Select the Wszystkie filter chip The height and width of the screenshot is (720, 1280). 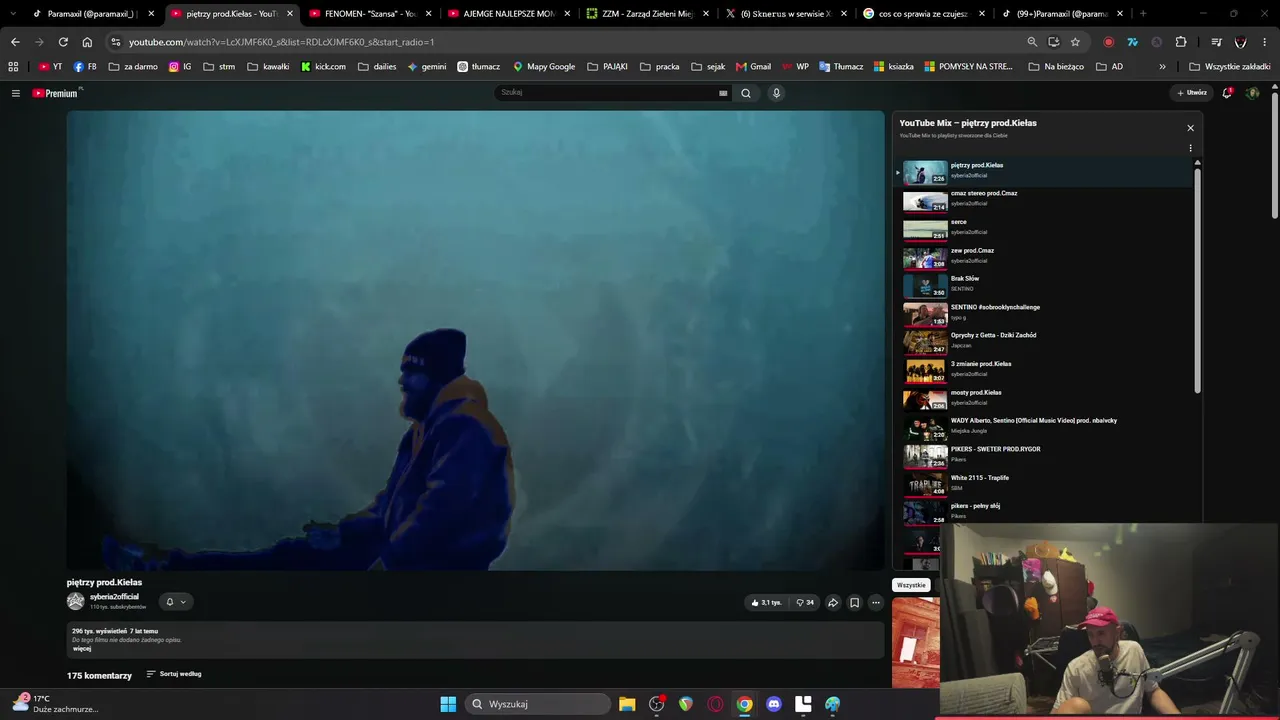(x=911, y=585)
